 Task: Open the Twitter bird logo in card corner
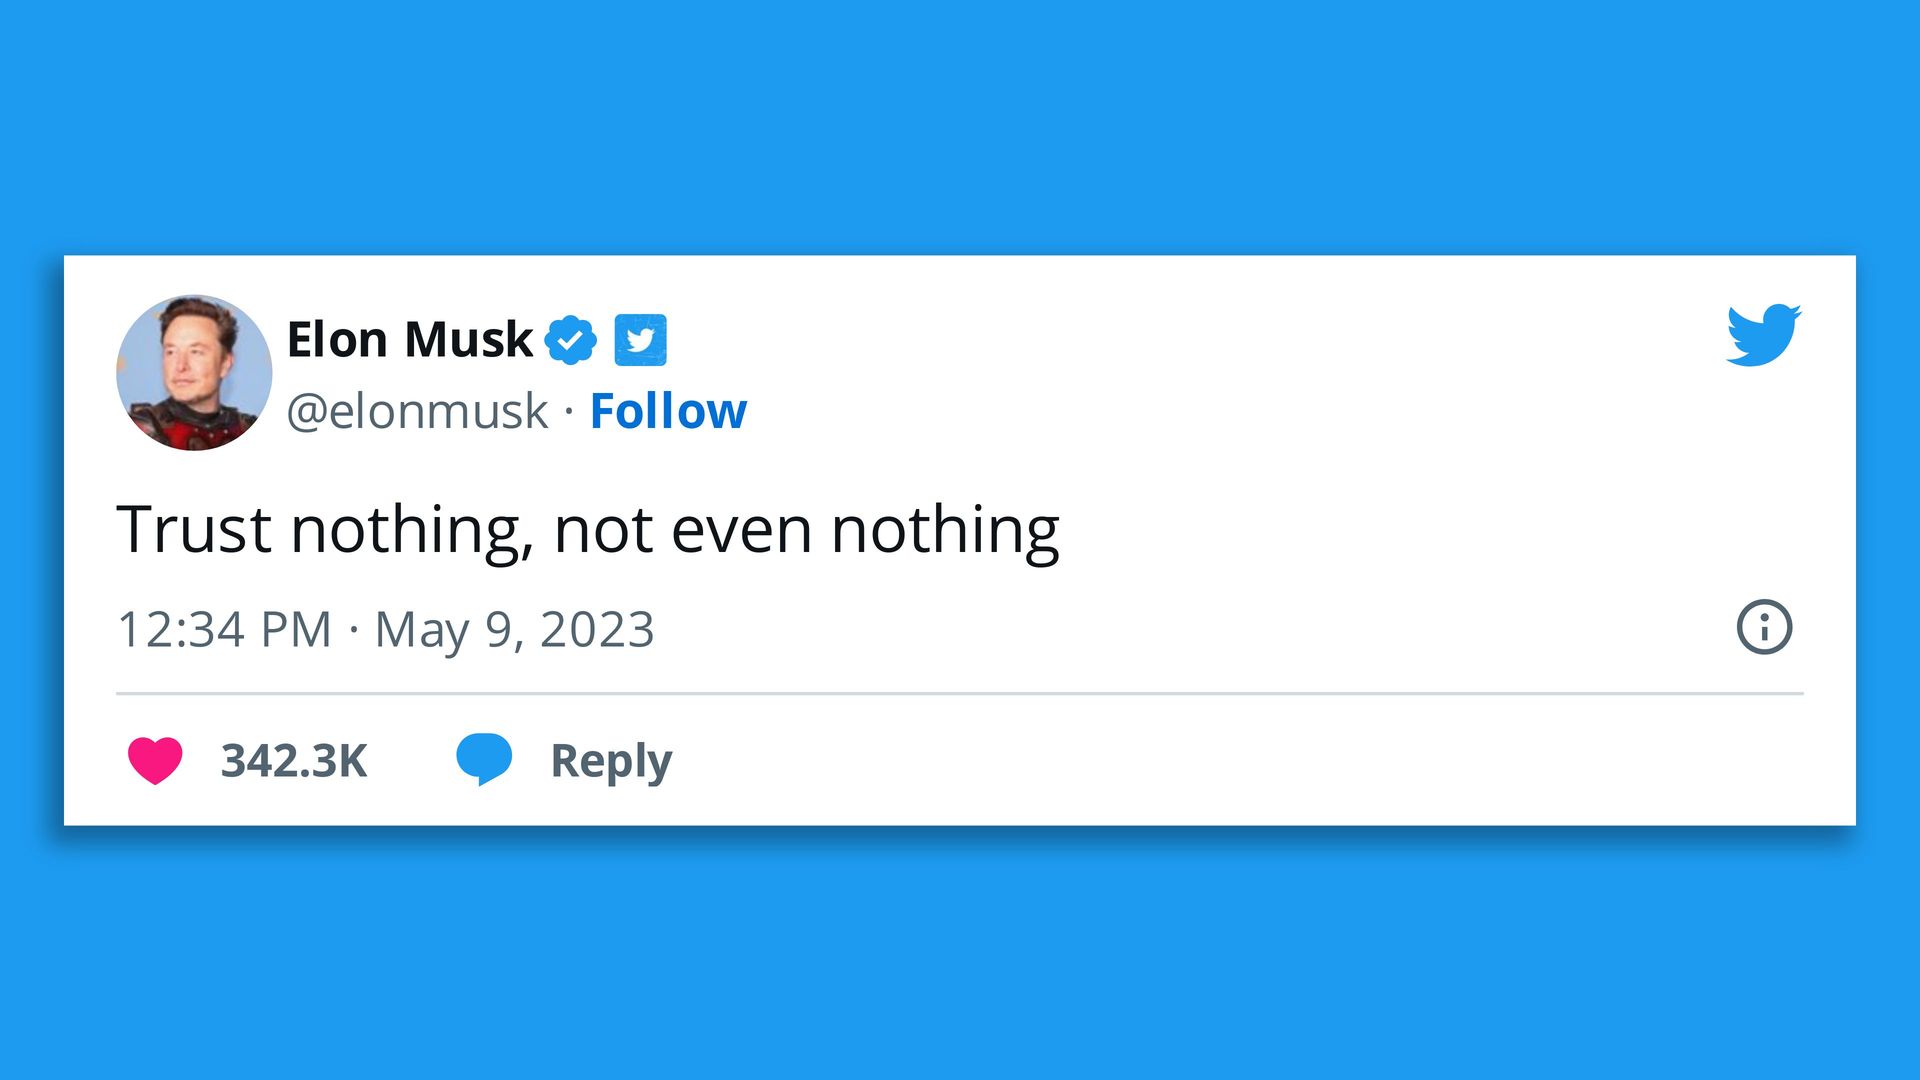click(x=1764, y=335)
